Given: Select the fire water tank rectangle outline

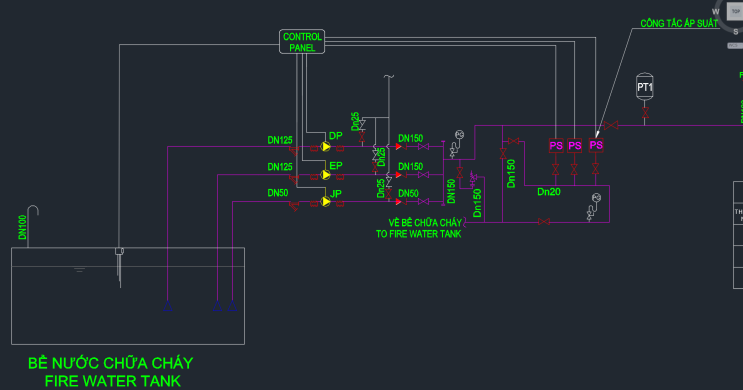Looking at the screenshot, I should pyautogui.click(x=128, y=296).
